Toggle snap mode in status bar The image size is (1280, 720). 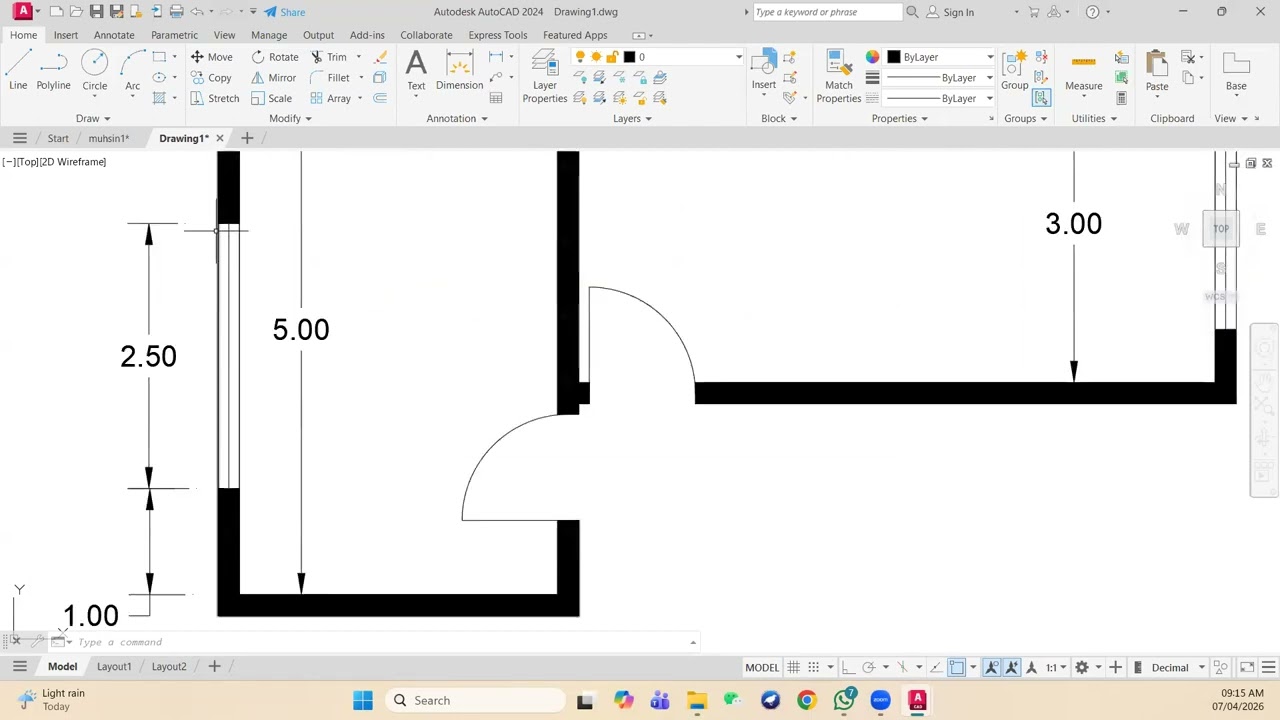[814, 667]
